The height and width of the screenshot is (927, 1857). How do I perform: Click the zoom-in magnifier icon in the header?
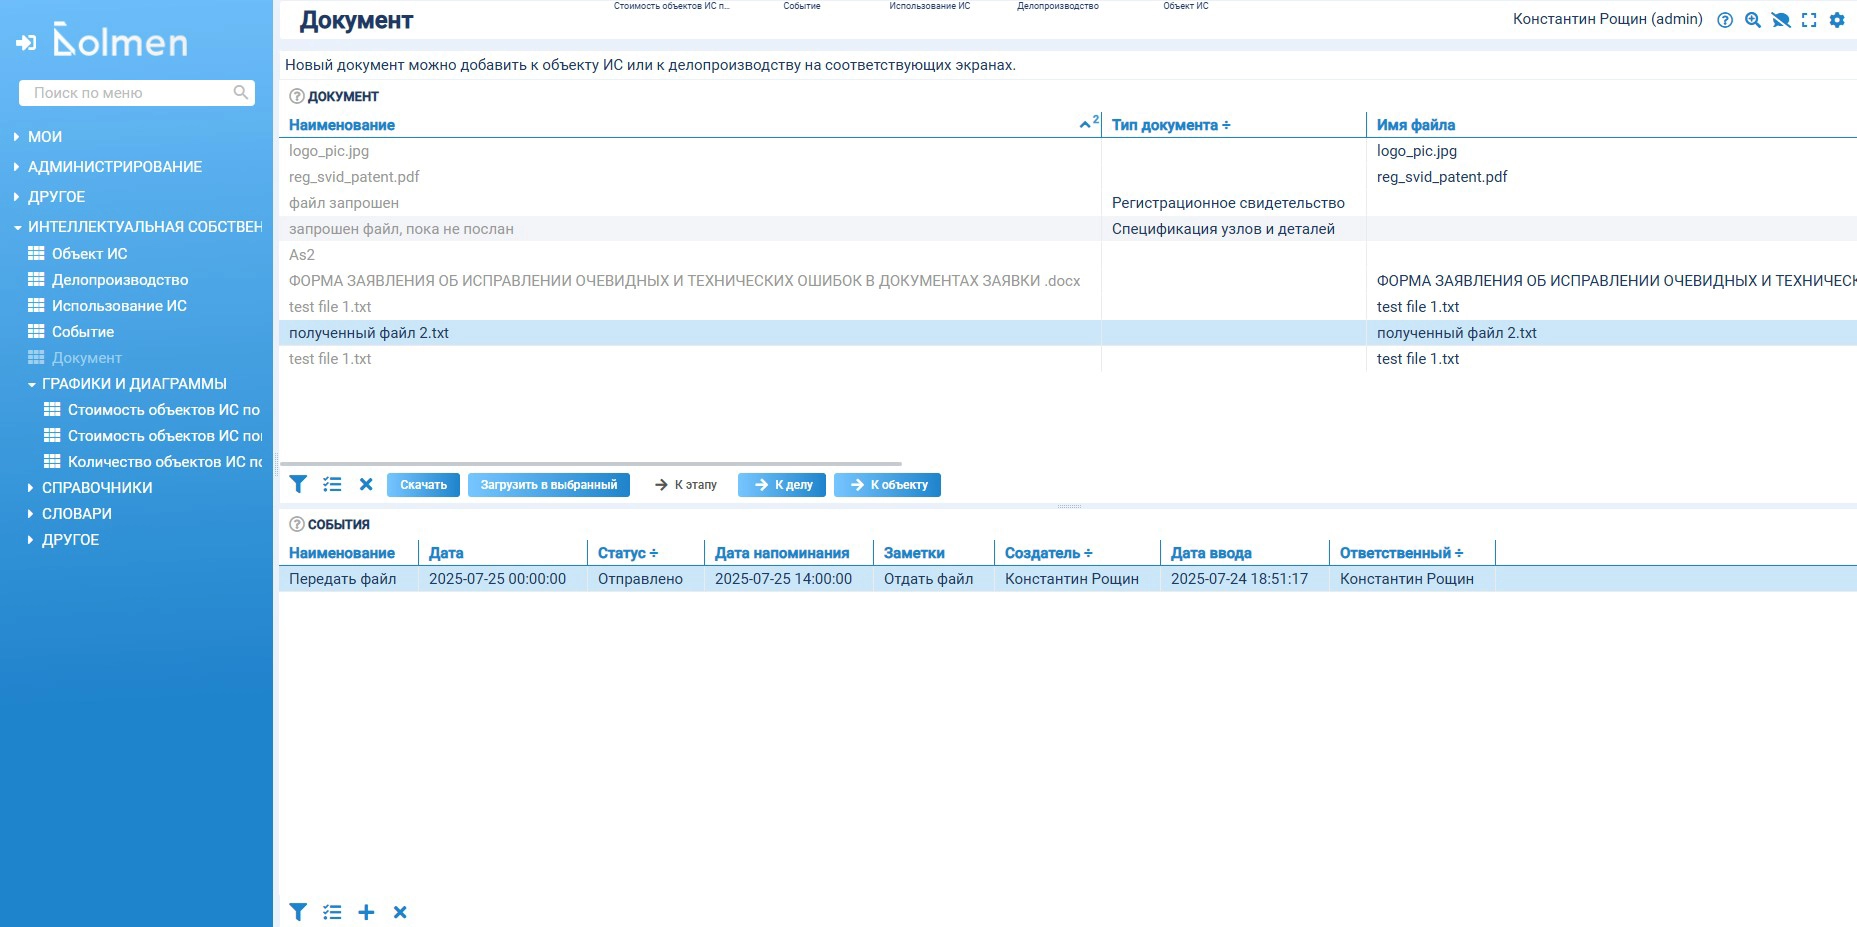1753,20
